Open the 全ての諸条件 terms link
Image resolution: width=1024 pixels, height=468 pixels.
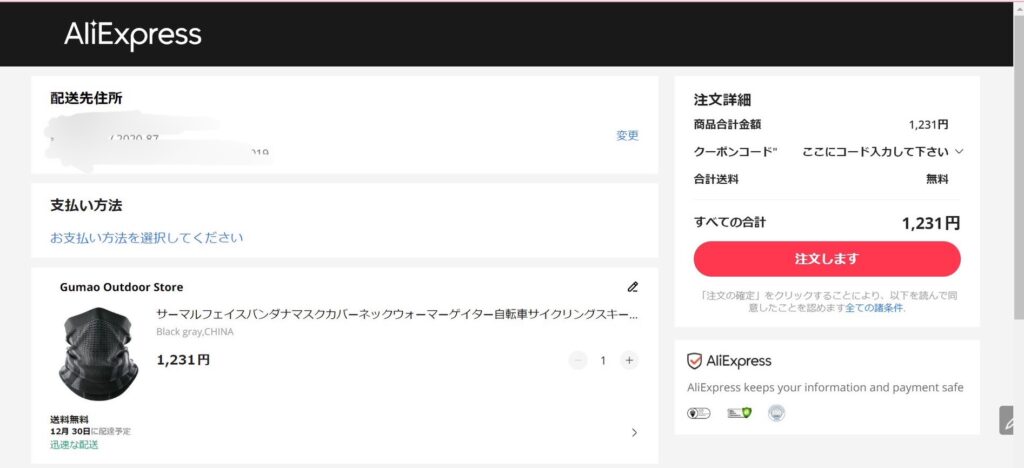tap(873, 308)
